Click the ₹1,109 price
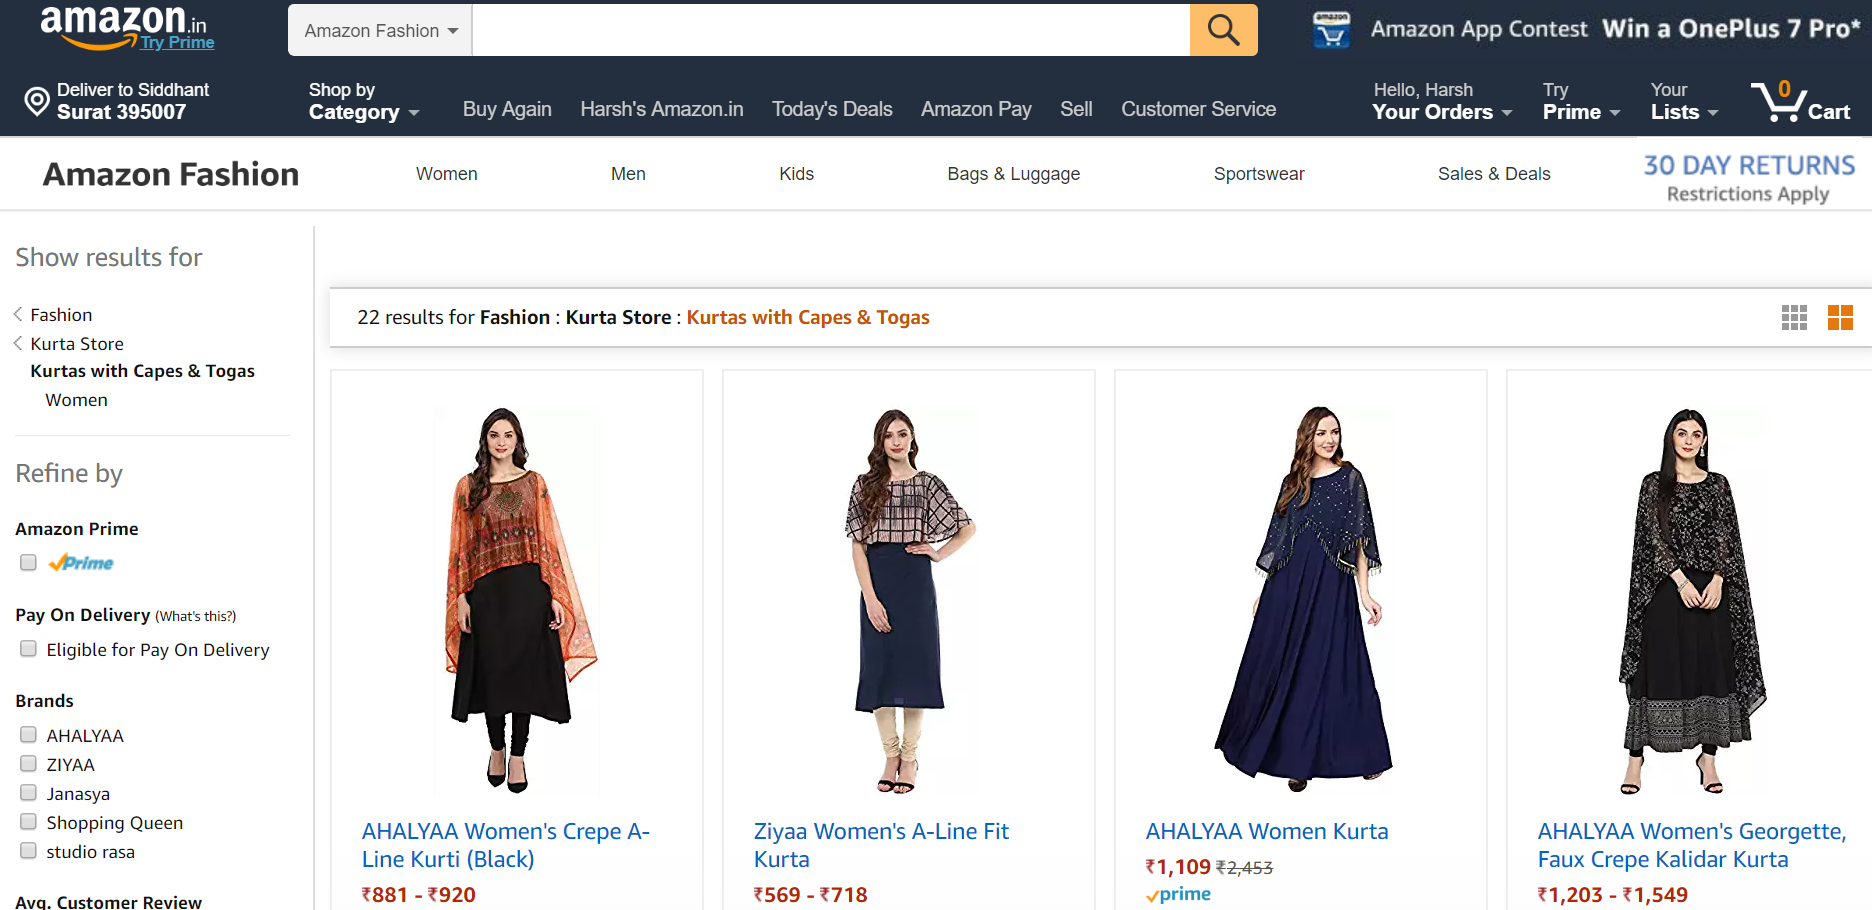 pos(1177,867)
